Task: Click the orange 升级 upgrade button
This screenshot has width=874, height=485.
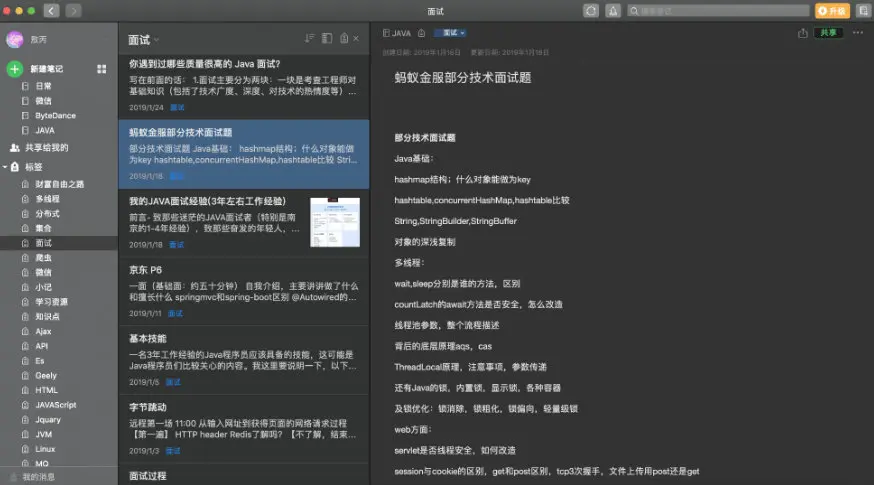Action: point(832,11)
